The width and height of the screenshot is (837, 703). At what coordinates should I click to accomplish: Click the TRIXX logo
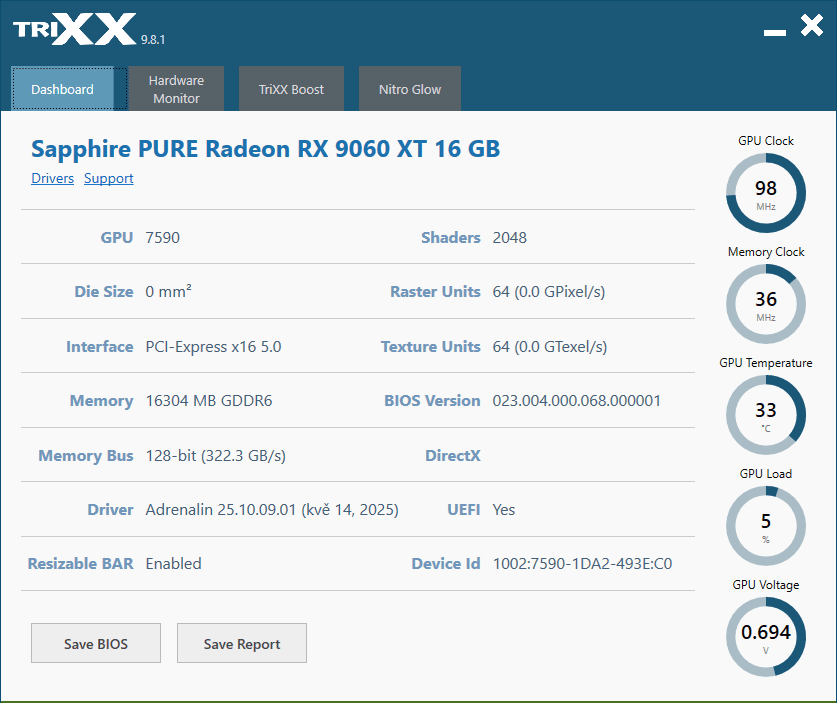click(x=75, y=29)
